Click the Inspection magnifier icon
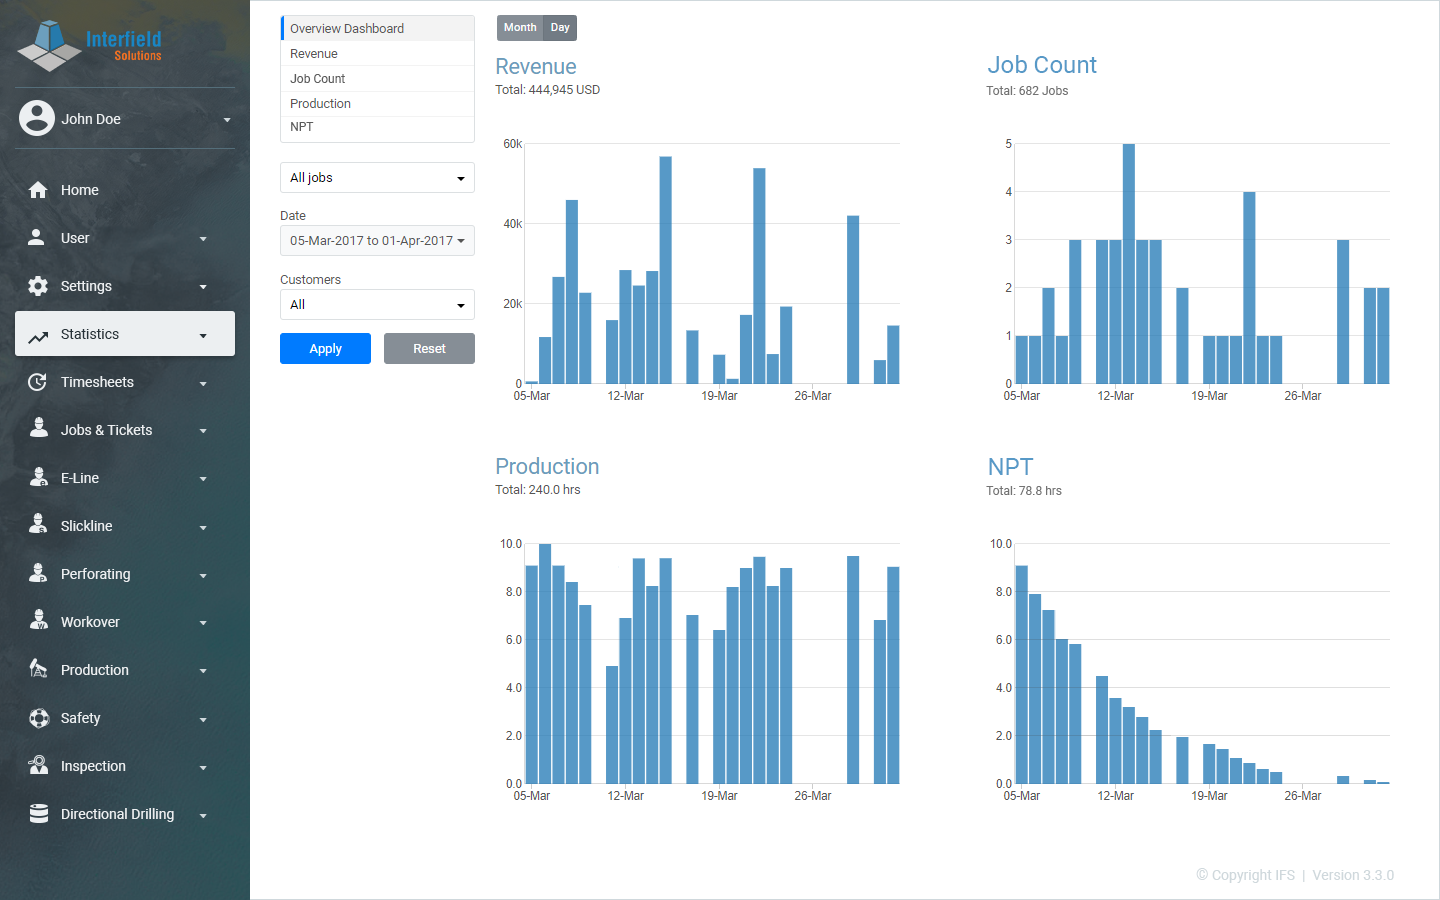The image size is (1440, 900). (38, 765)
